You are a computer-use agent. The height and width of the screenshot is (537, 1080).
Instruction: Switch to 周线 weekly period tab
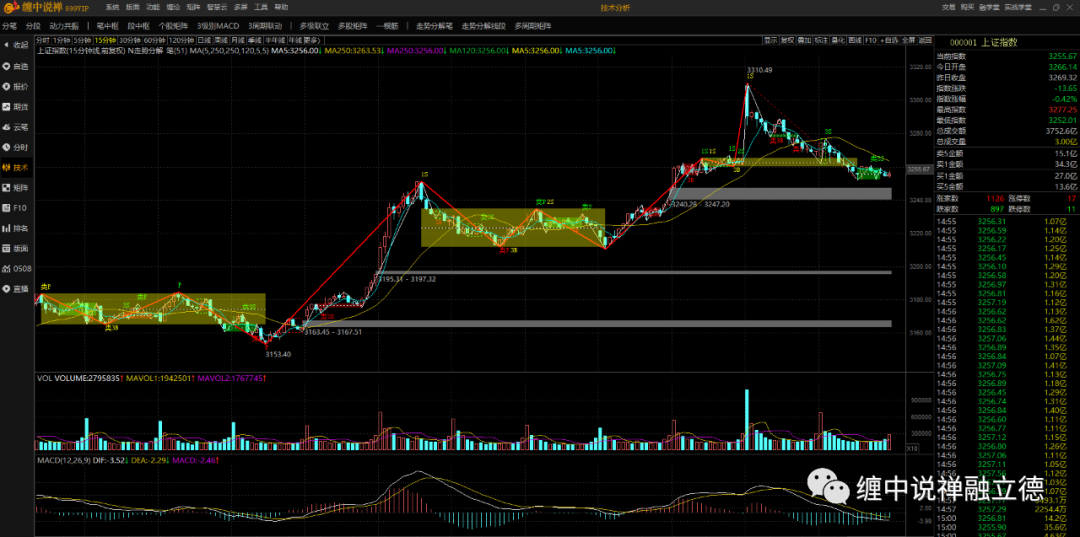(222, 40)
